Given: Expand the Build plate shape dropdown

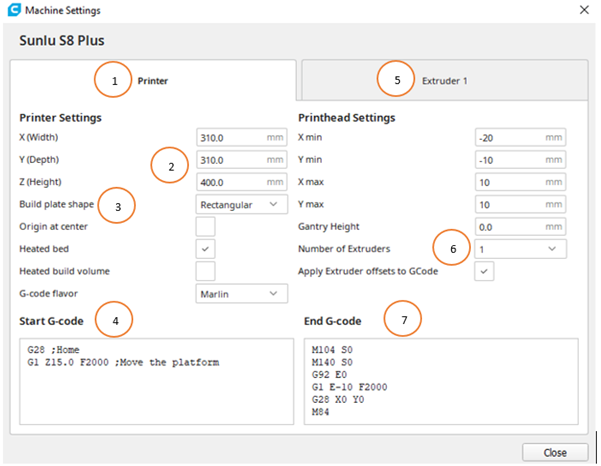Looking at the screenshot, I should click(x=242, y=205).
